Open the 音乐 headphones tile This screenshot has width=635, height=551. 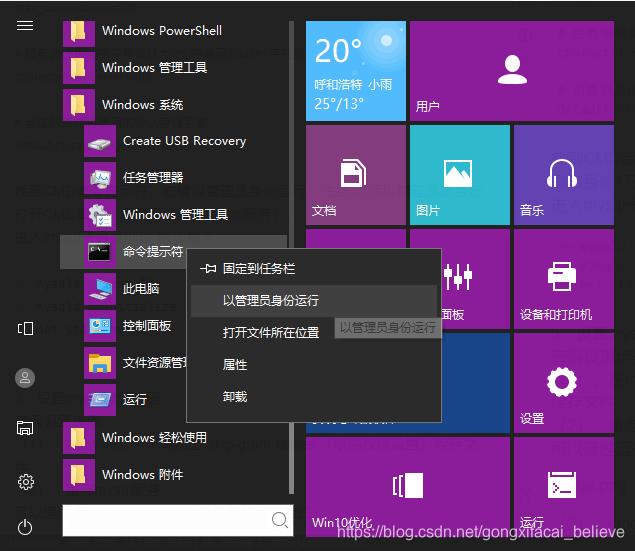[564, 175]
